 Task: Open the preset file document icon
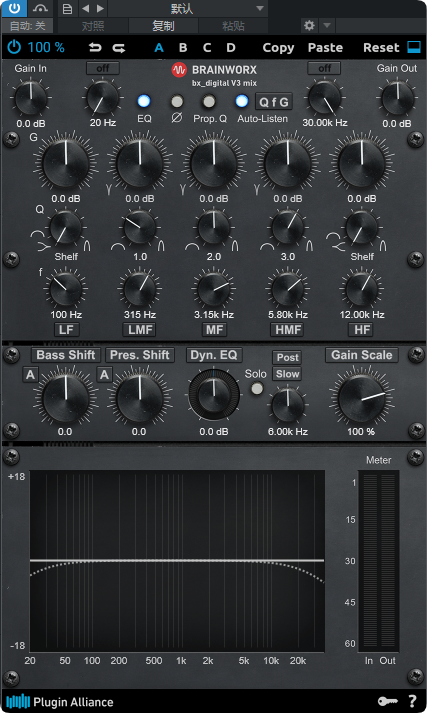click(x=67, y=9)
